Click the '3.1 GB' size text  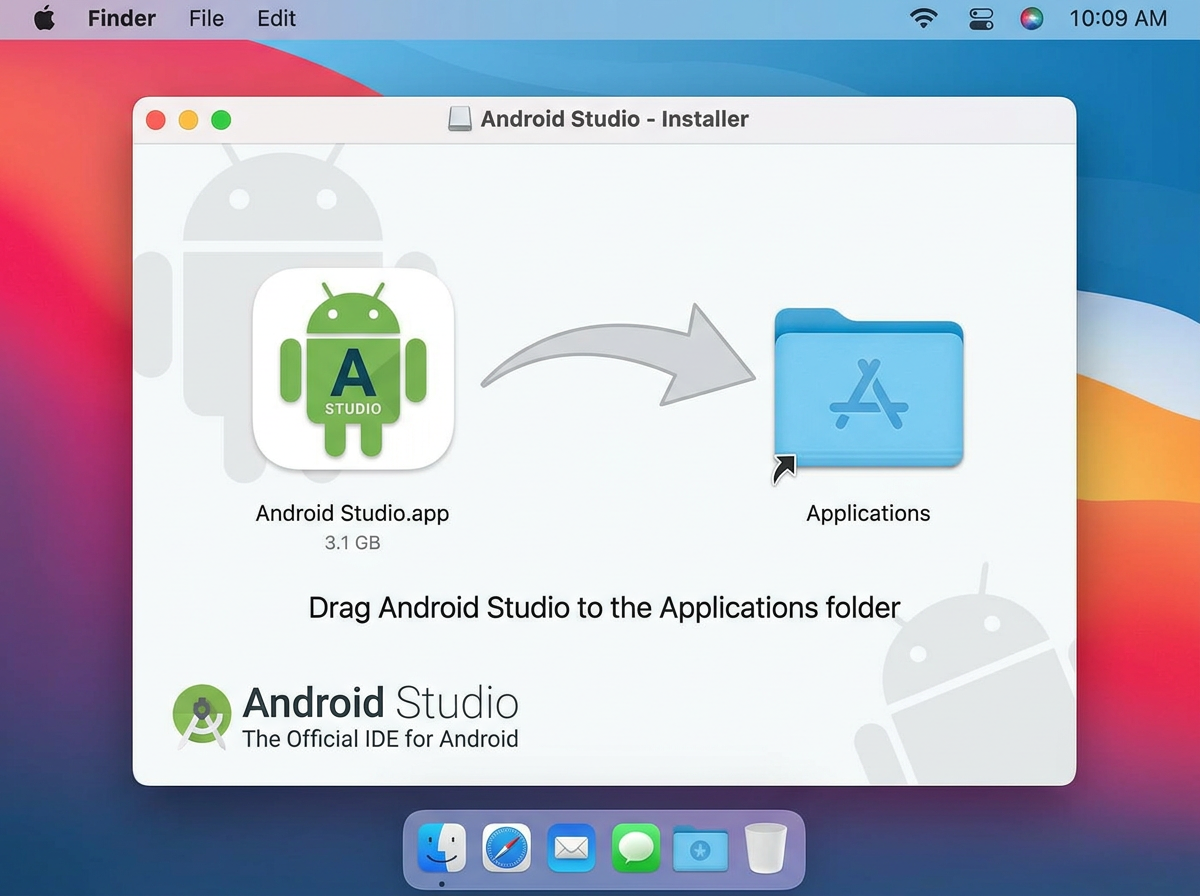tap(352, 543)
